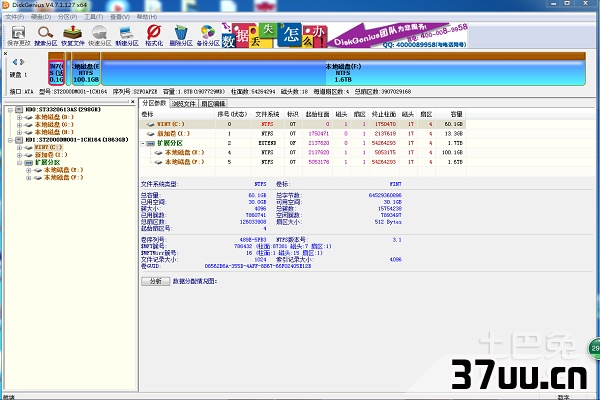
Task: Switch to the 分区参数 tab
Action: tap(154, 103)
